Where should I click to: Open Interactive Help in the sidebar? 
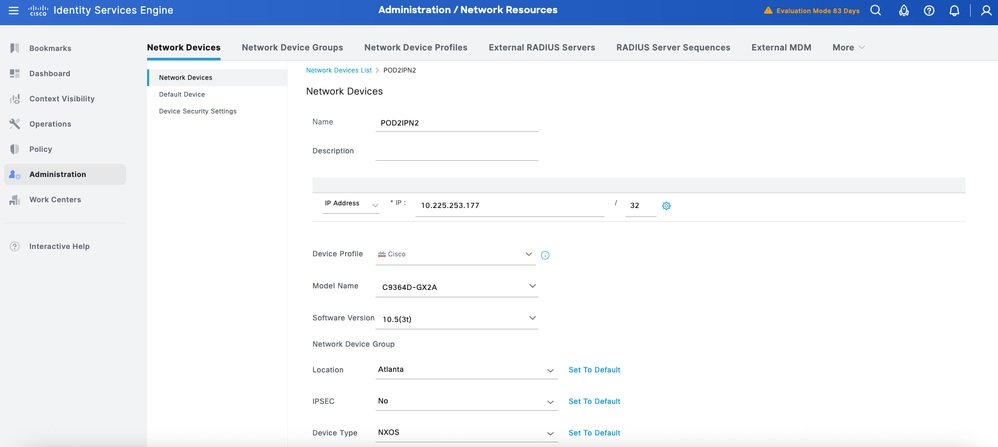(x=59, y=246)
